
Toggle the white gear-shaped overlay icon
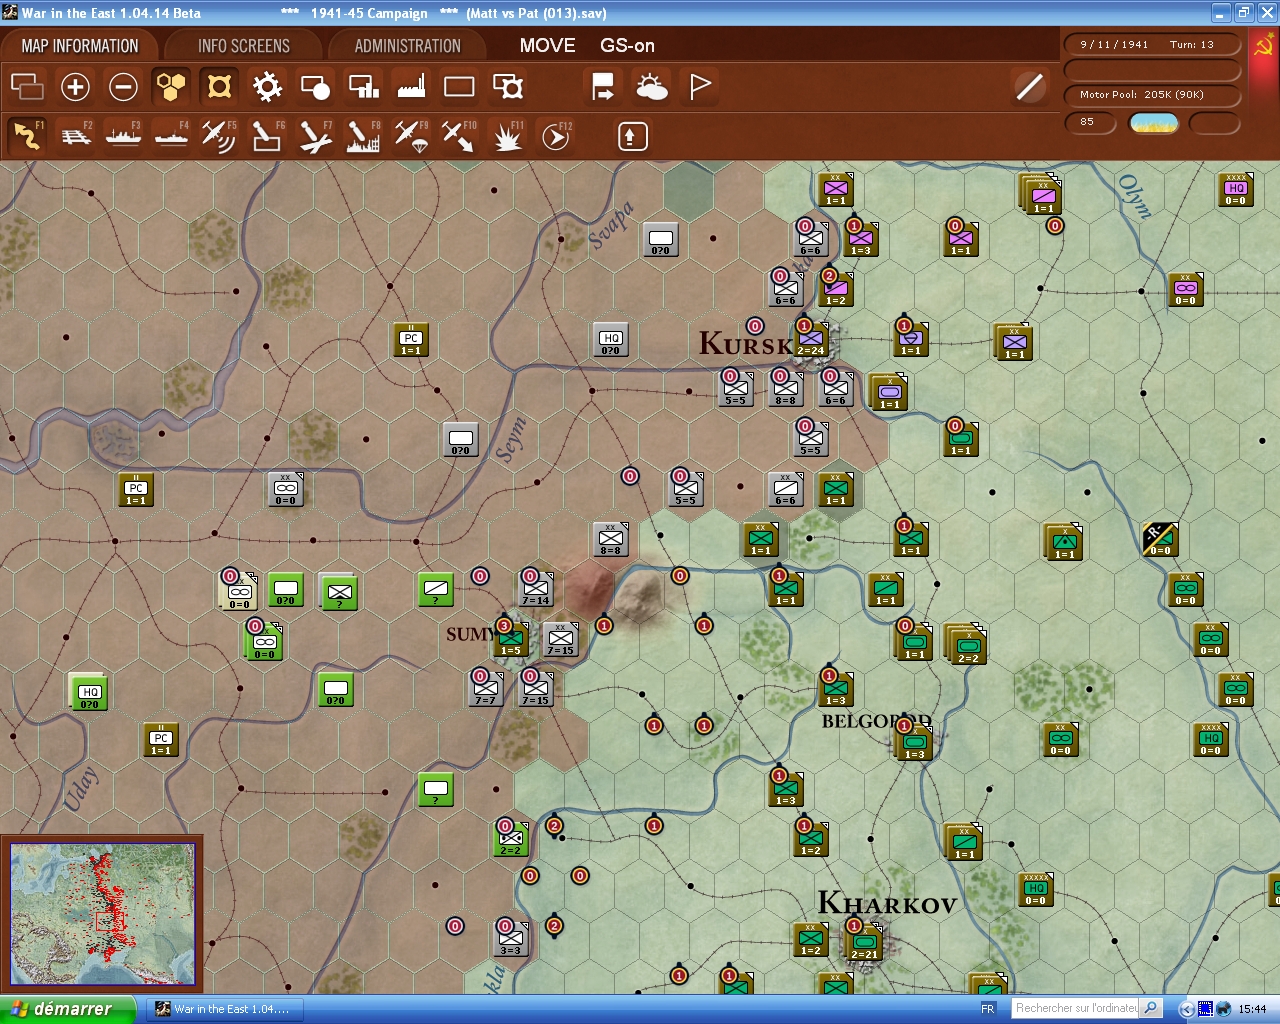point(267,87)
